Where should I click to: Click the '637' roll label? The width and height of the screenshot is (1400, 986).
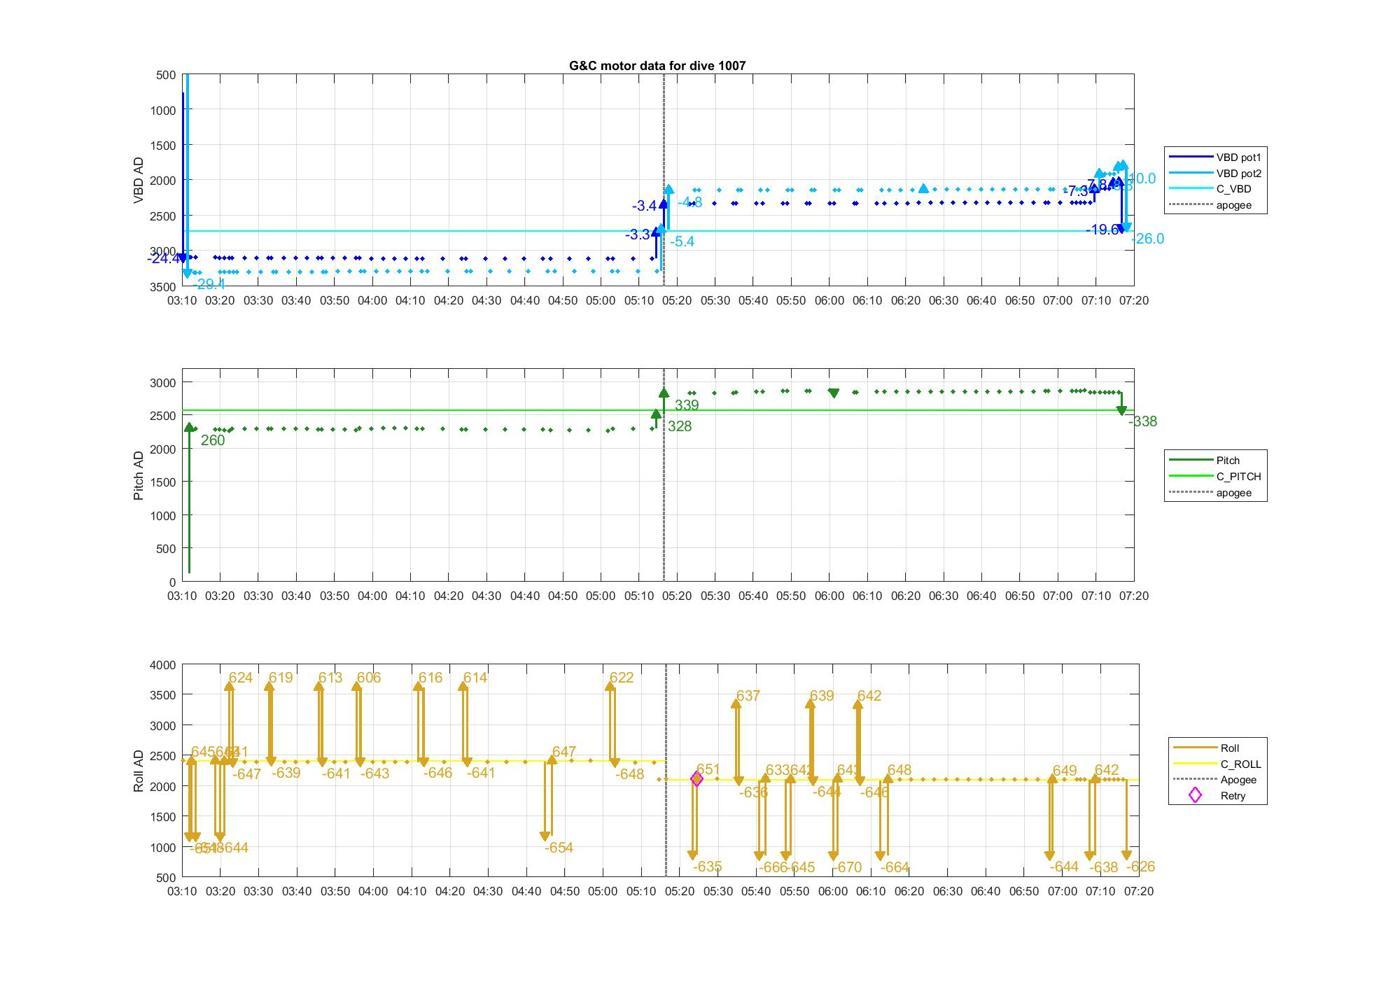tap(748, 696)
